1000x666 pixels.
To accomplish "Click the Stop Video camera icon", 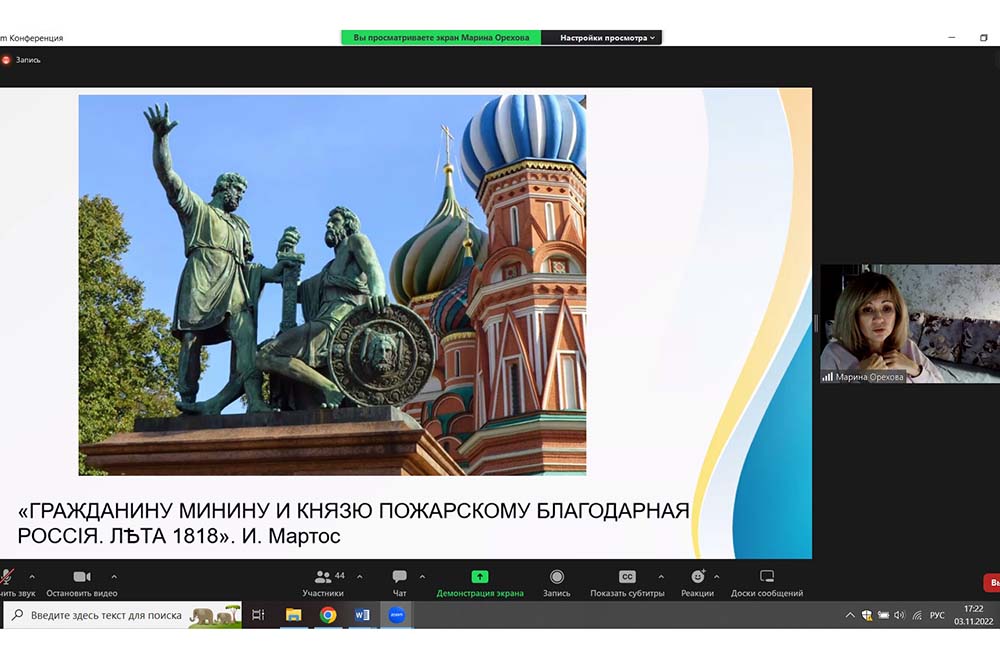I will click(81, 577).
